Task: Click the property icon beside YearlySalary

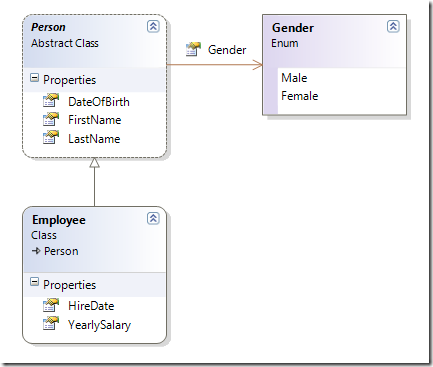Action: (x=51, y=323)
